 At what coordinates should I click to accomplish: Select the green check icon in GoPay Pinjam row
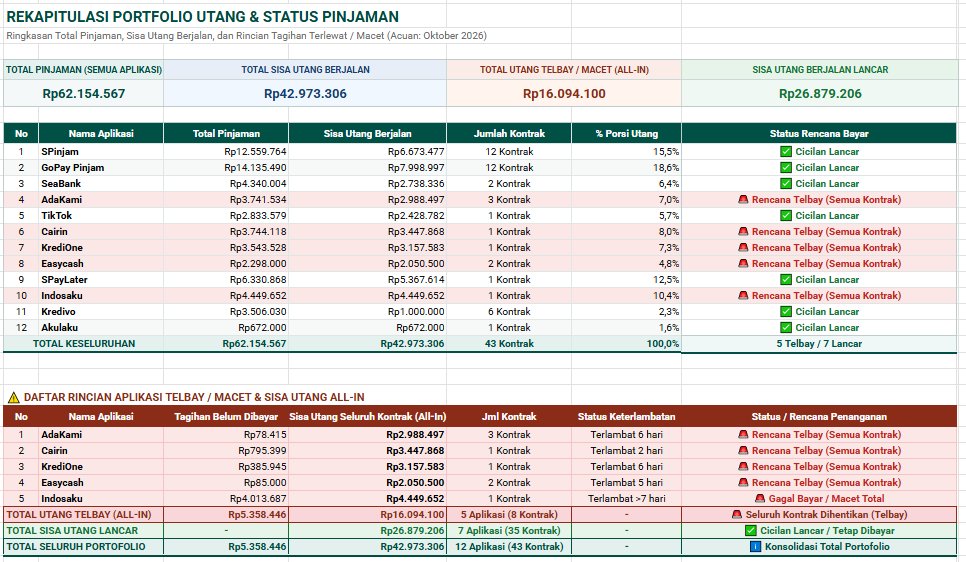click(785, 168)
